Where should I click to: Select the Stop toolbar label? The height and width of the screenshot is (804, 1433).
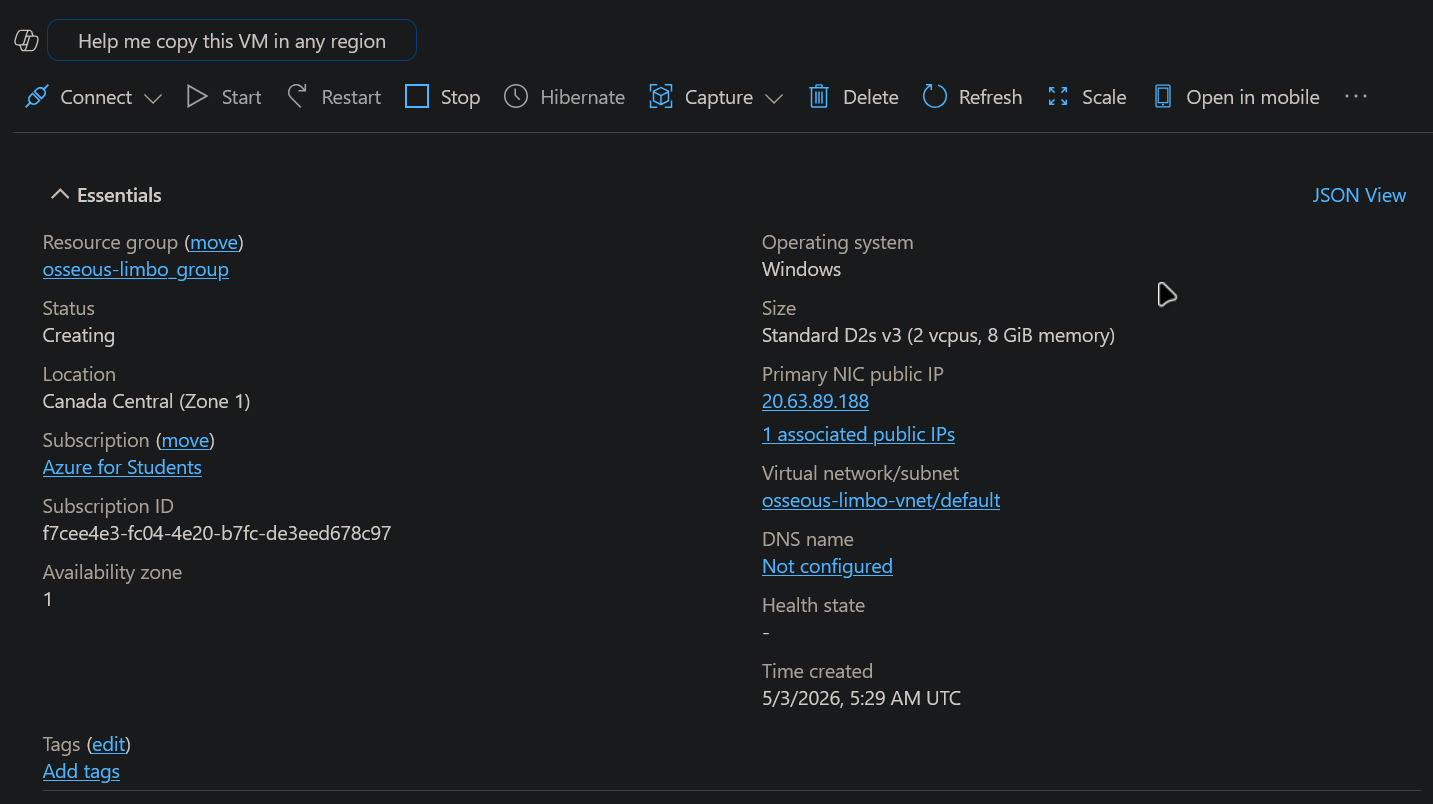point(461,97)
